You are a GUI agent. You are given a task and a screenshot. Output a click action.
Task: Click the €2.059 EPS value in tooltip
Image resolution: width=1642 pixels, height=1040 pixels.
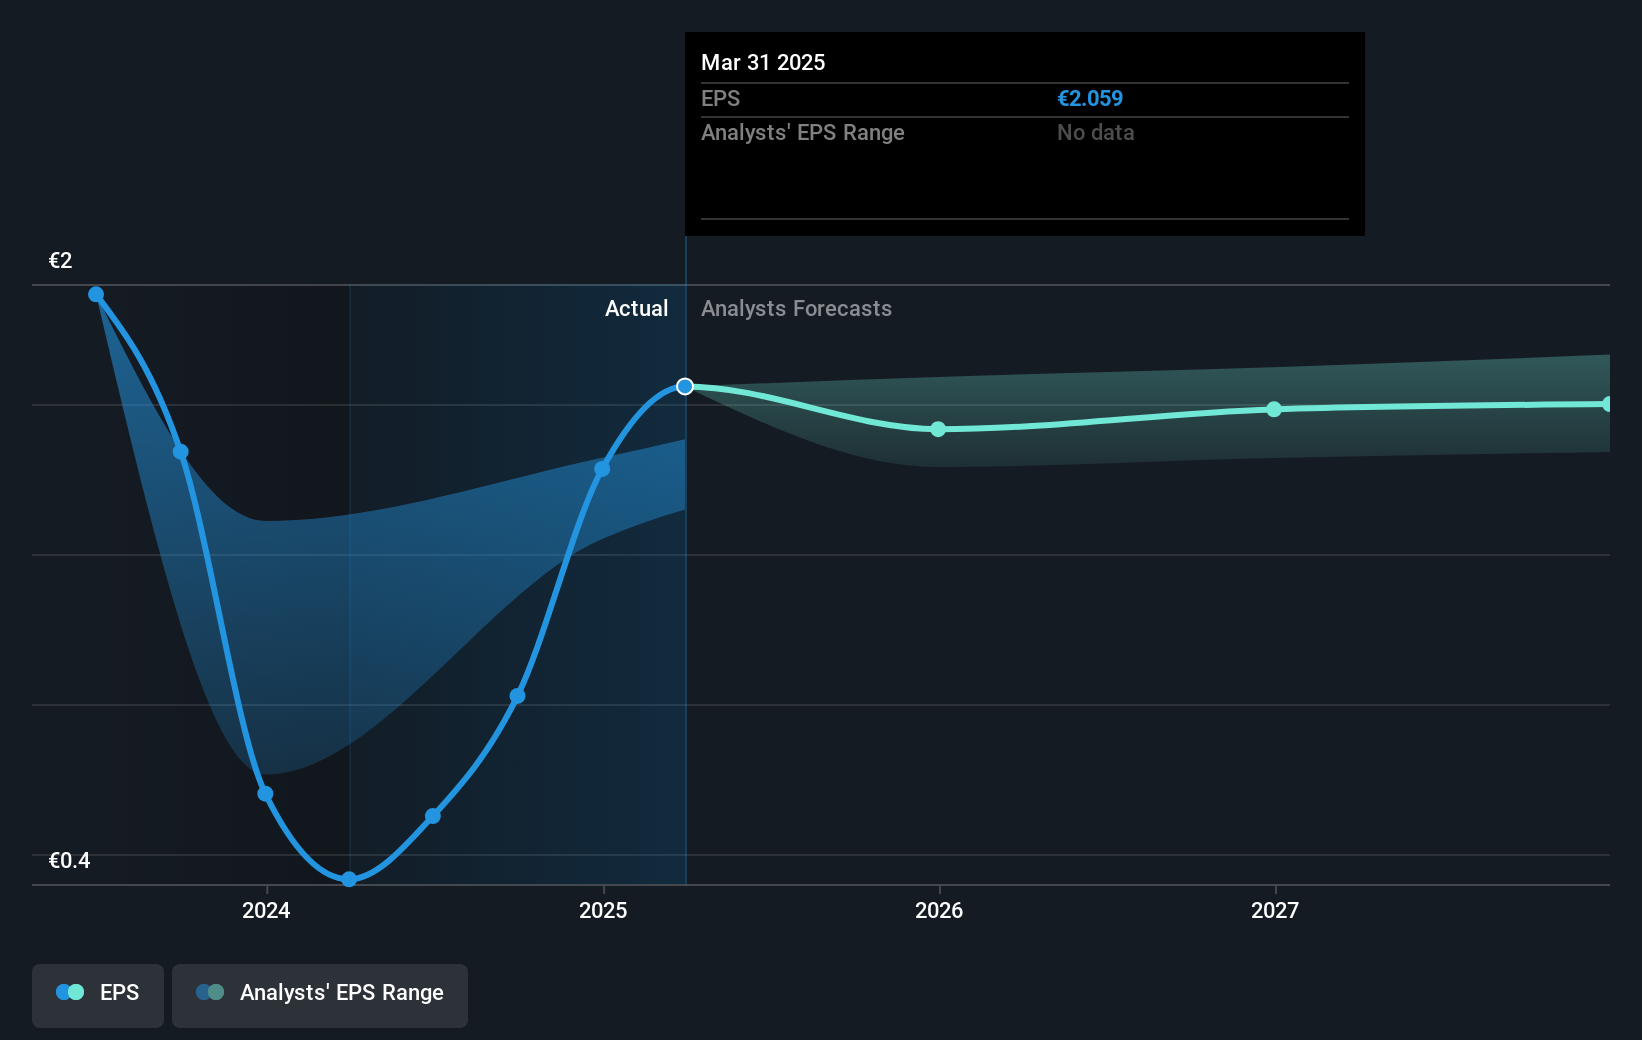point(1090,98)
